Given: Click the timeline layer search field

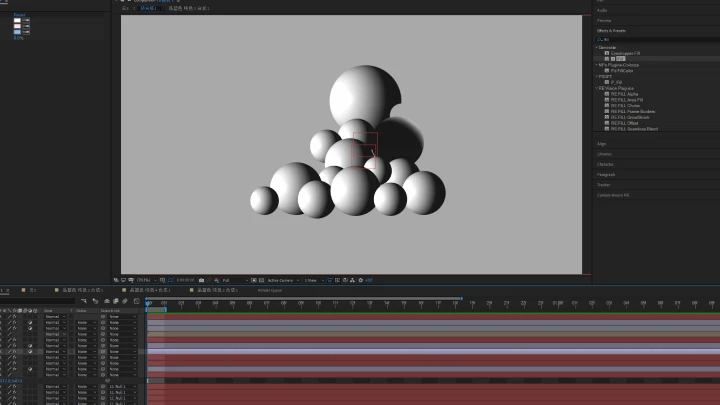Looking at the screenshot, I should click(x=38, y=301).
